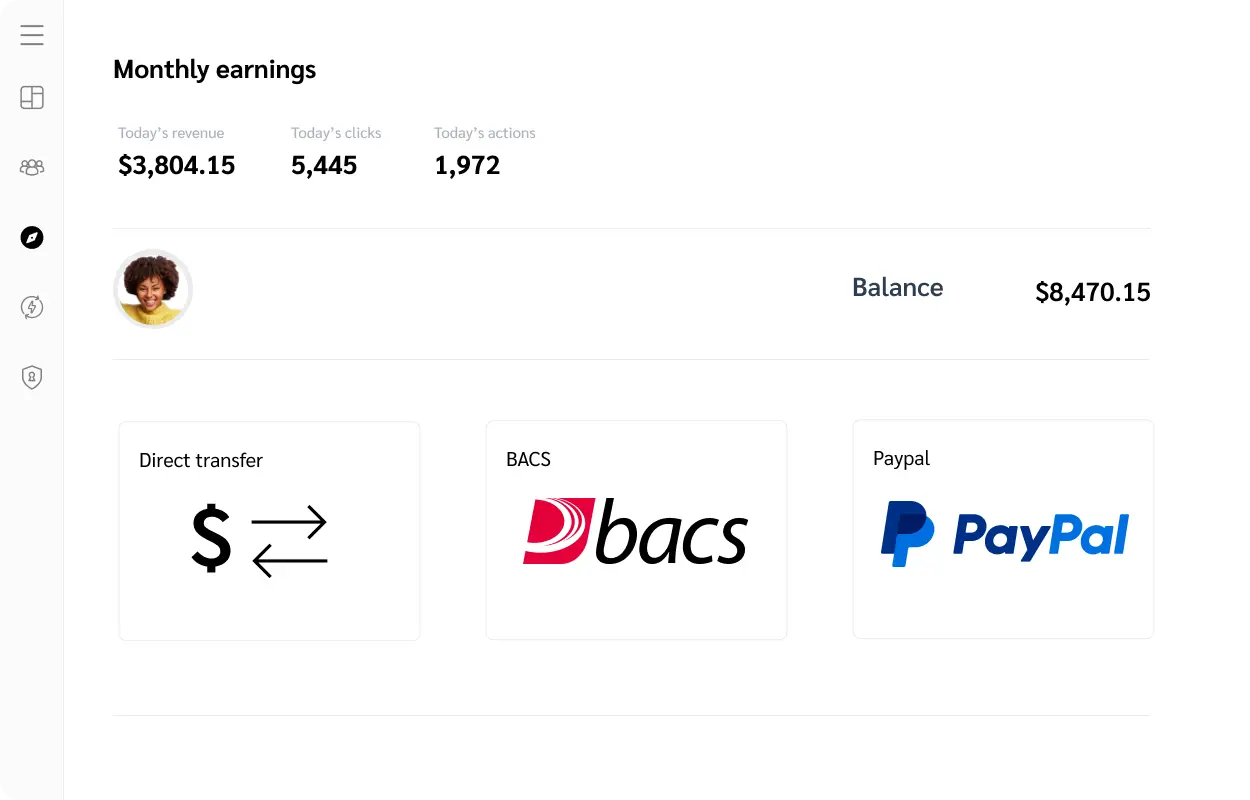Open the team members sidebar icon
Image resolution: width=1250 pixels, height=800 pixels.
click(31, 167)
